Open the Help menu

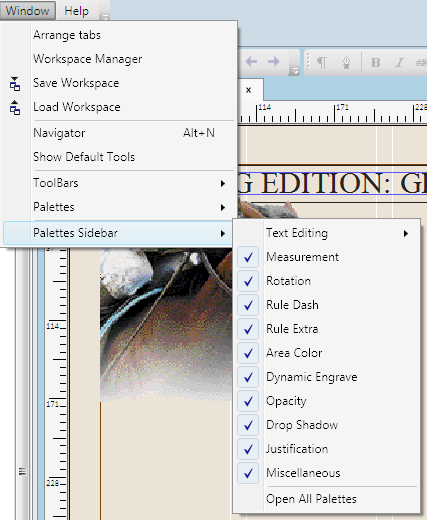(x=77, y=11)
